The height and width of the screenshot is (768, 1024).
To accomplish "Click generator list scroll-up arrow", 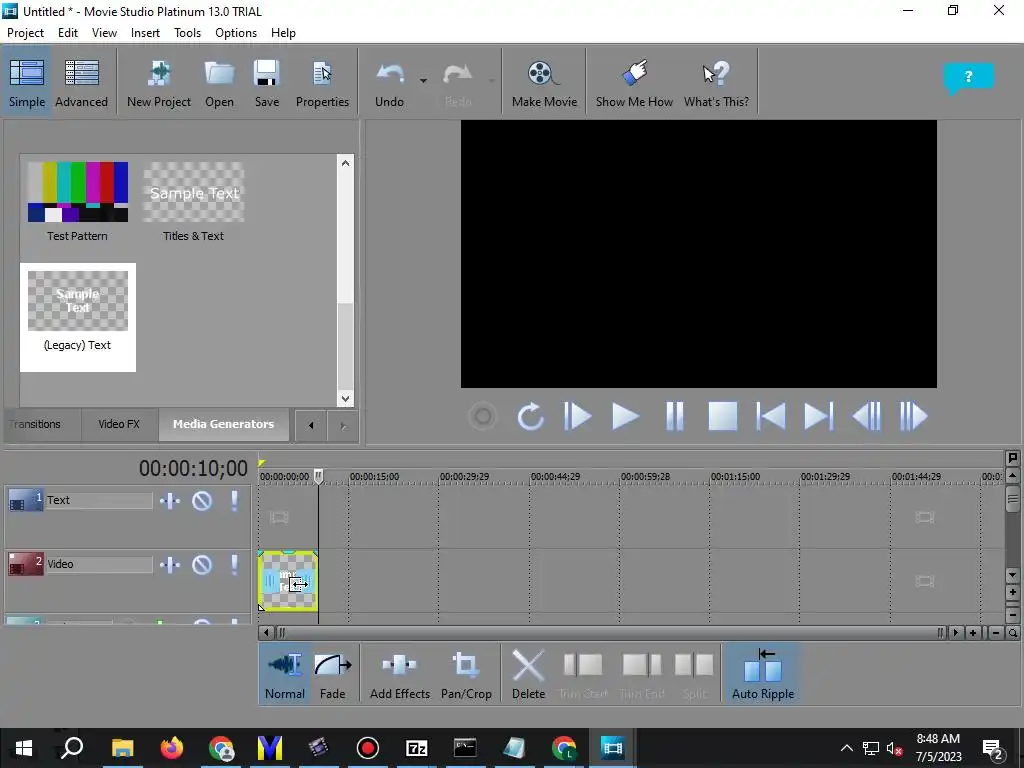I will pos(345,163).
